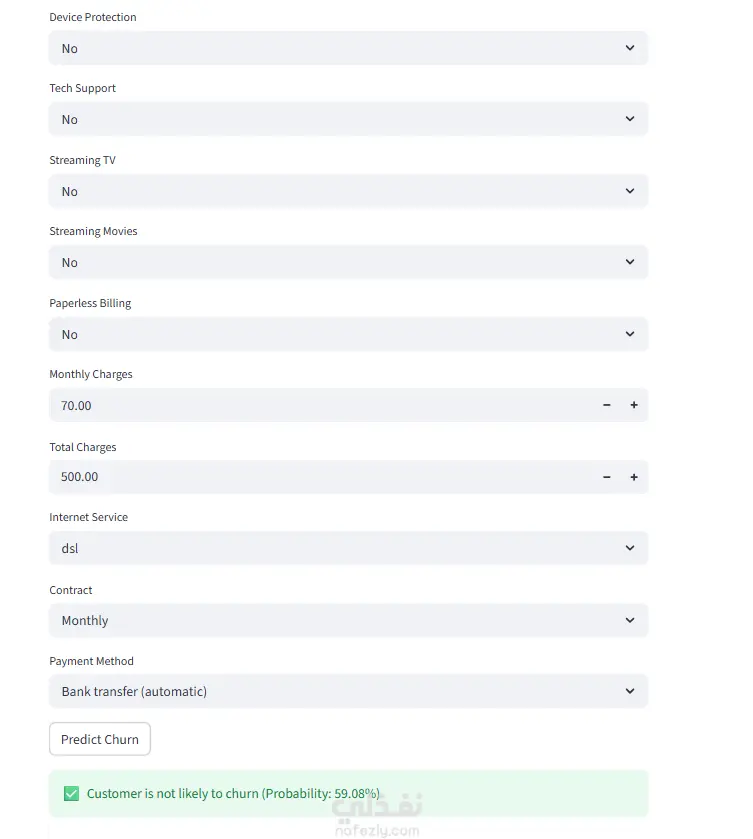Click the Predict Churn button
Screen dimensions: 753x839
point(100,739)
